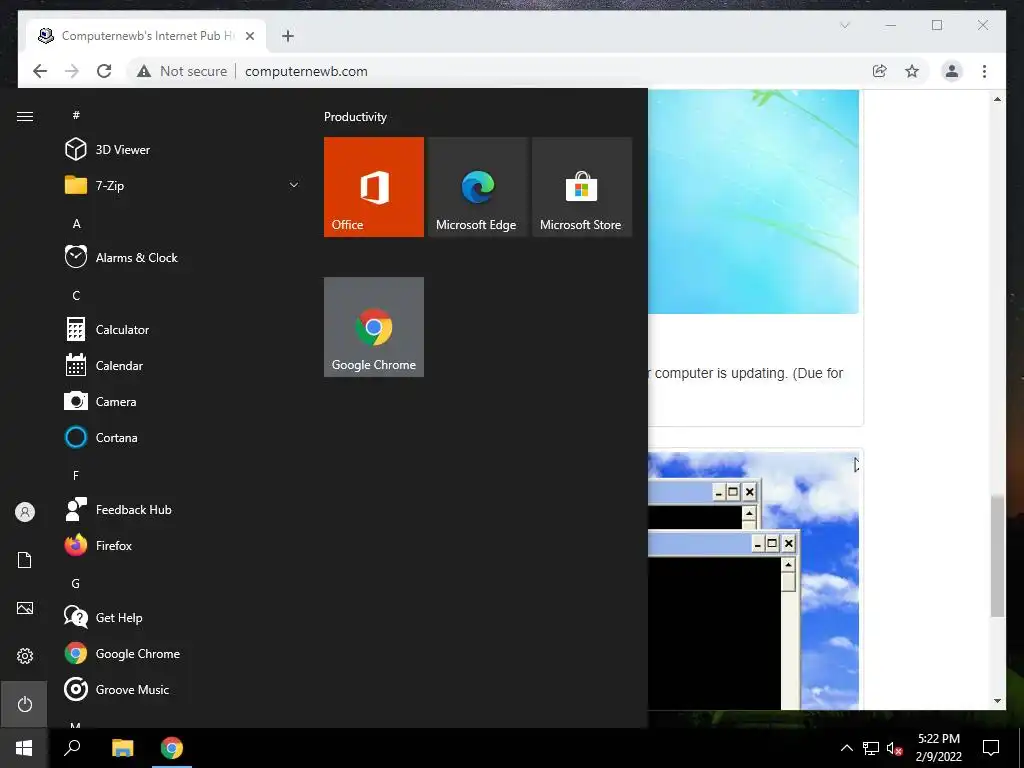1024x768 pixels.
Task: Click the cloudy sky VM thumbnail
Action: coord(754,581)
